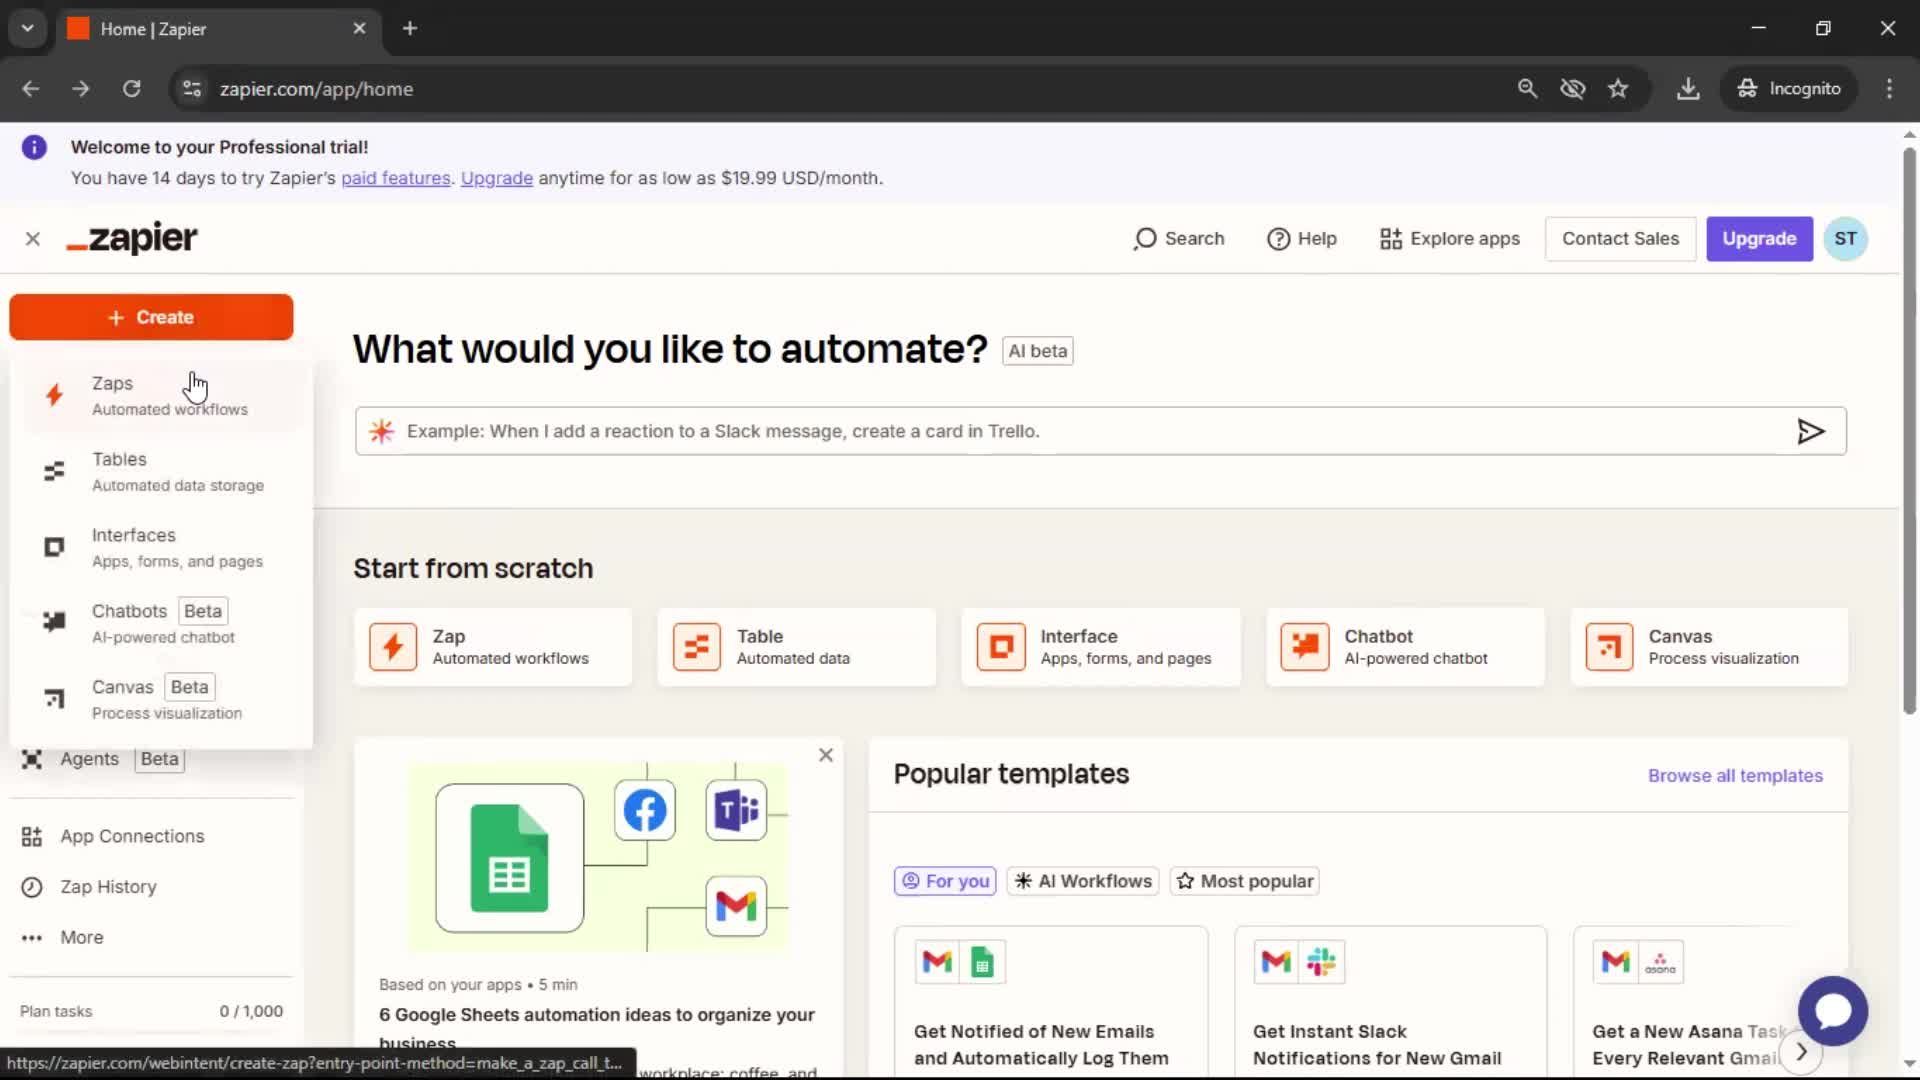Open the ST profile avatar menu
The width and height of the screenshot is (1920, 1080).
coord(1845,239)
